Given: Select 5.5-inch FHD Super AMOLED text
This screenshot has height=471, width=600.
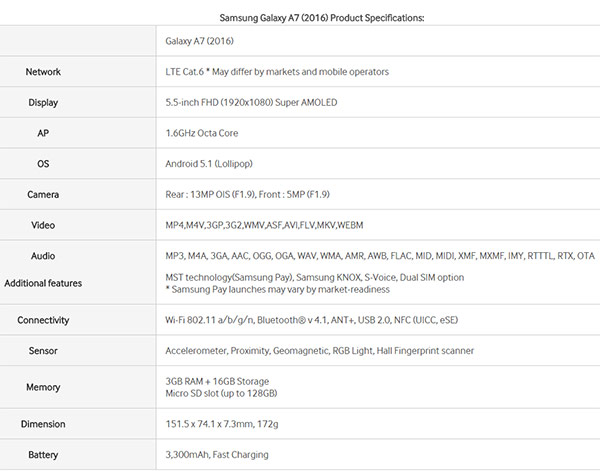Looking at the screenshot, I should [251, 103].
